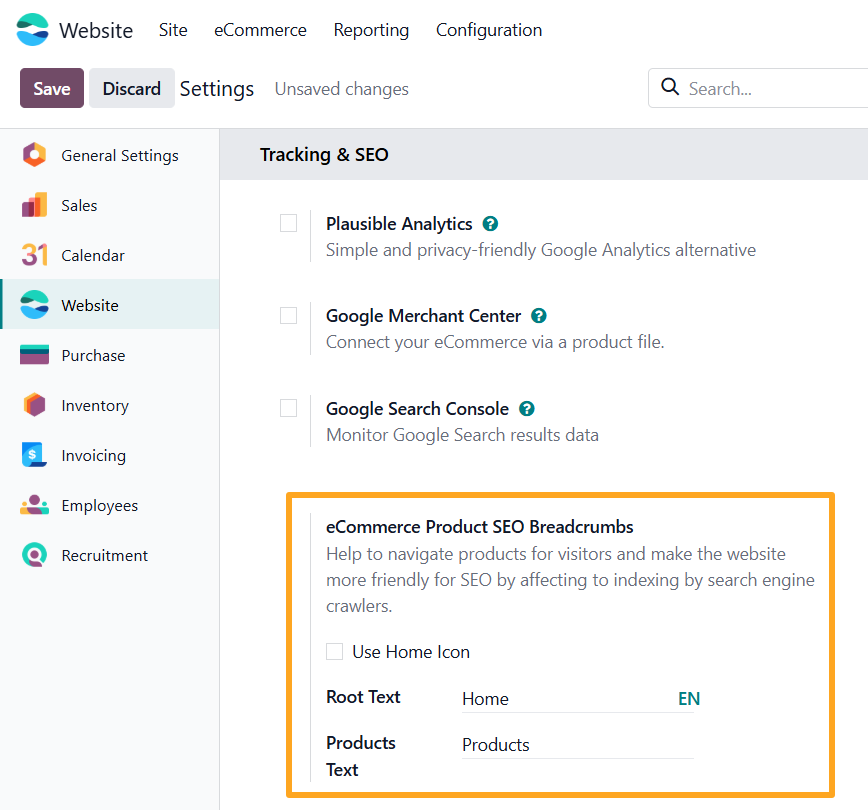Select Purchase settings in sidebar

[111, 355]
